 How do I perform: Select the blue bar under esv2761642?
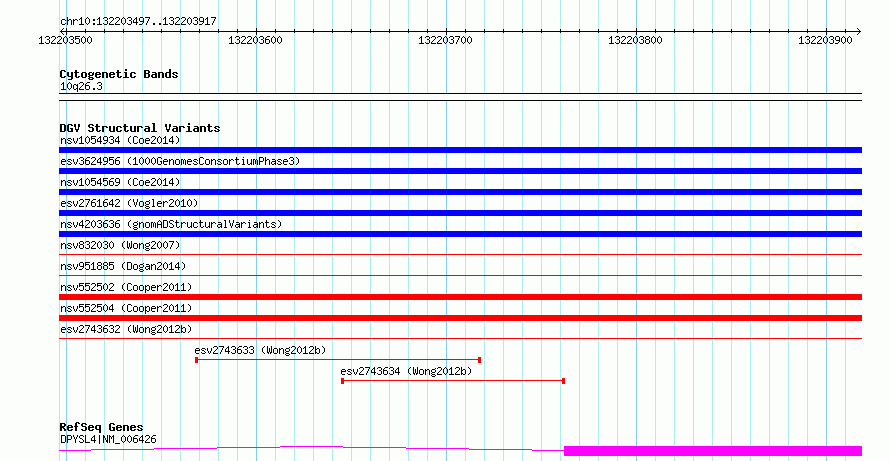pos(460,213)
